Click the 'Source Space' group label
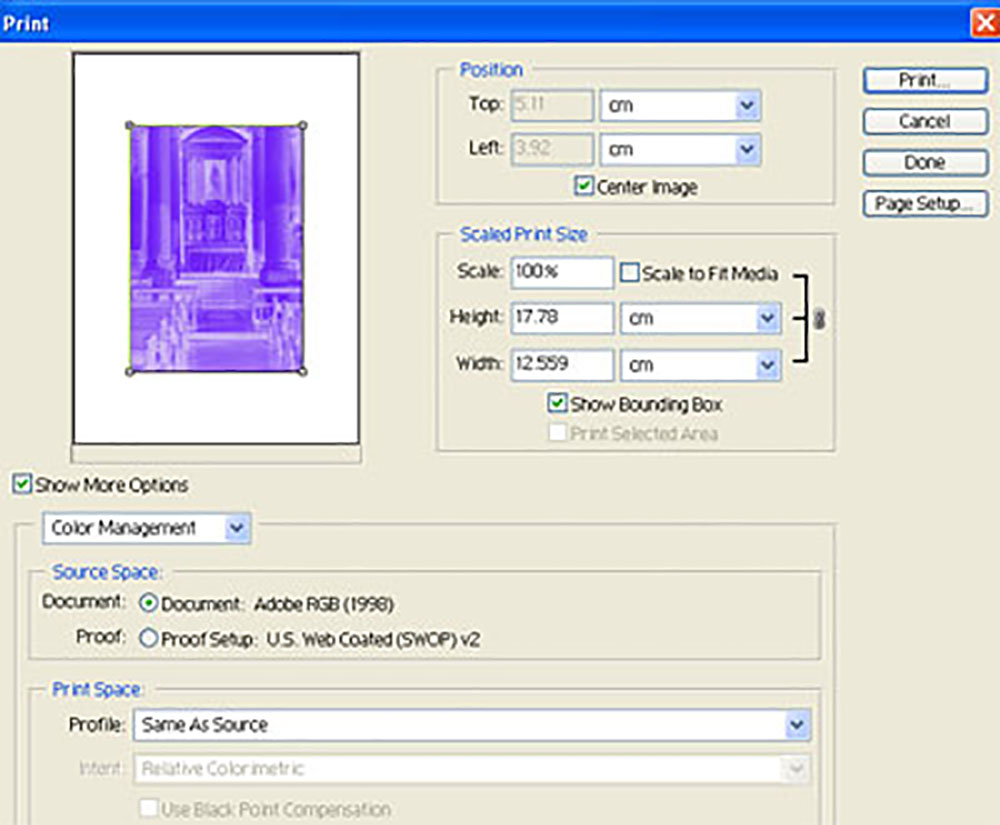Screen dimensions: 1000x825 (107, 572)
